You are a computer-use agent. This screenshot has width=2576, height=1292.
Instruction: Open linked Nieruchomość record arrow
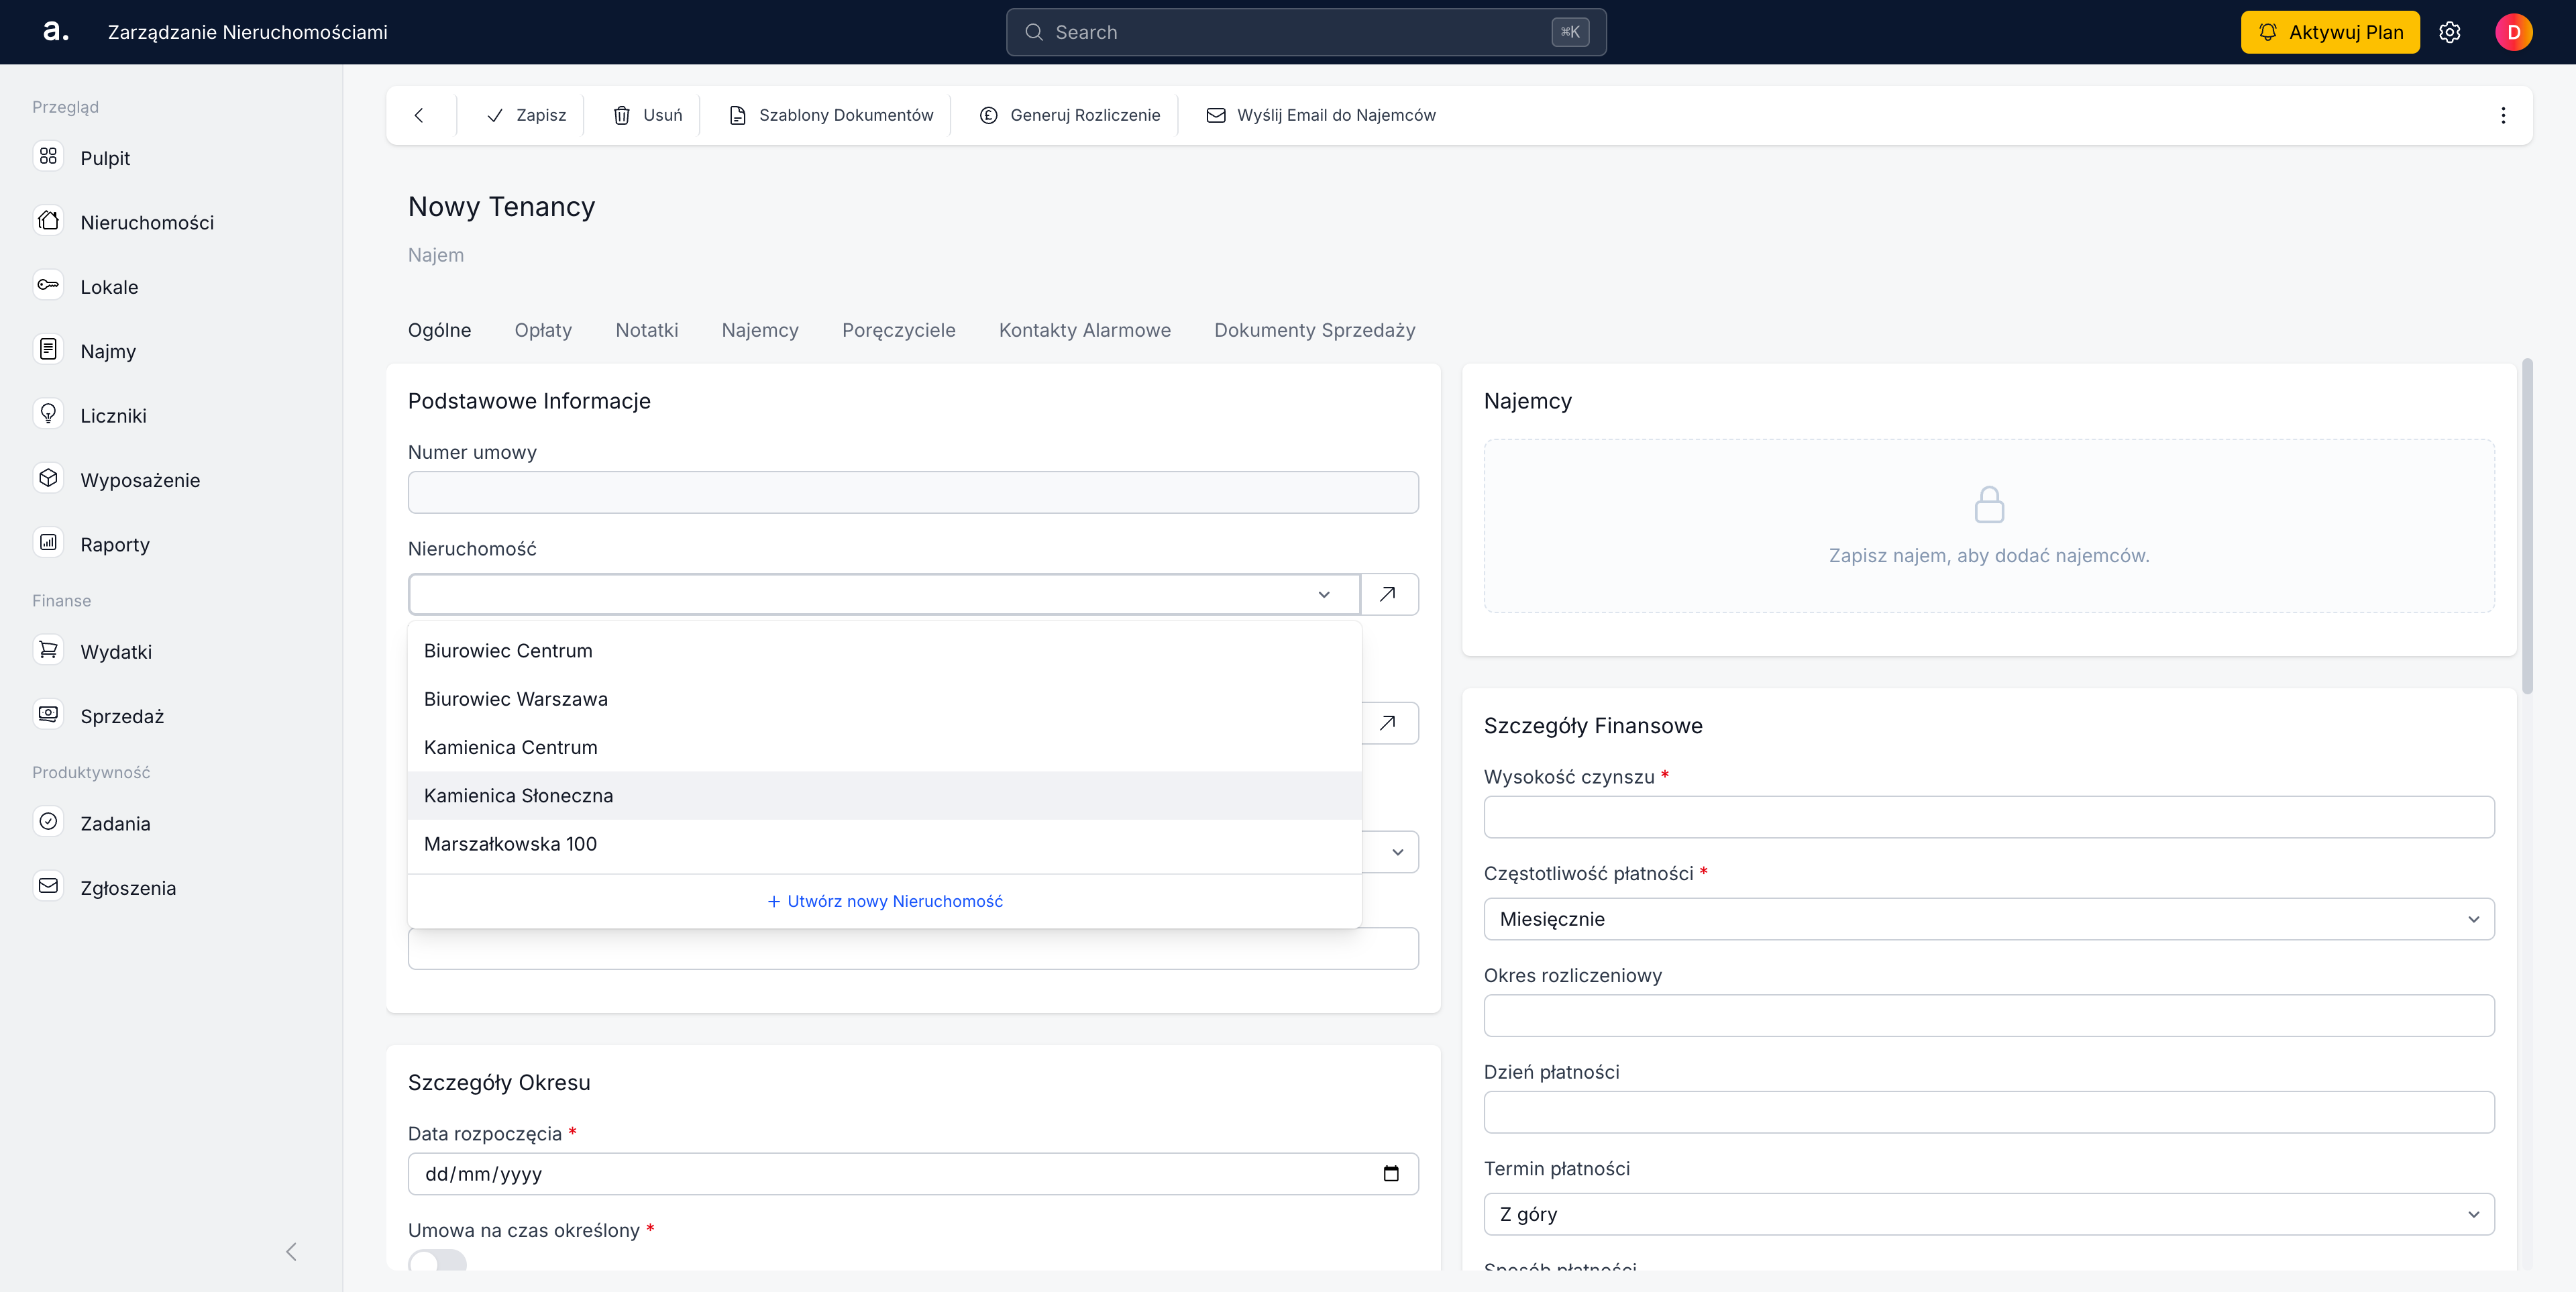(1389, 594)
